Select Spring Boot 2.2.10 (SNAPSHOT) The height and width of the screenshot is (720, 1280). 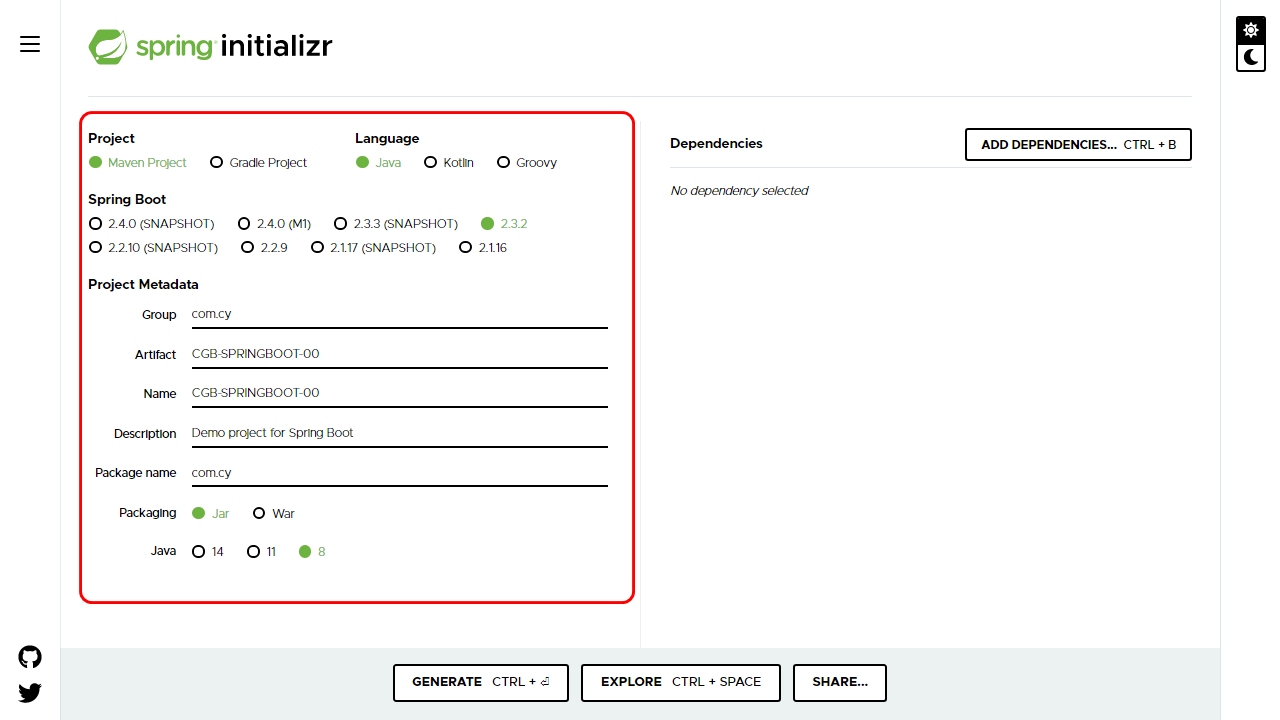(x=153, y=247)
